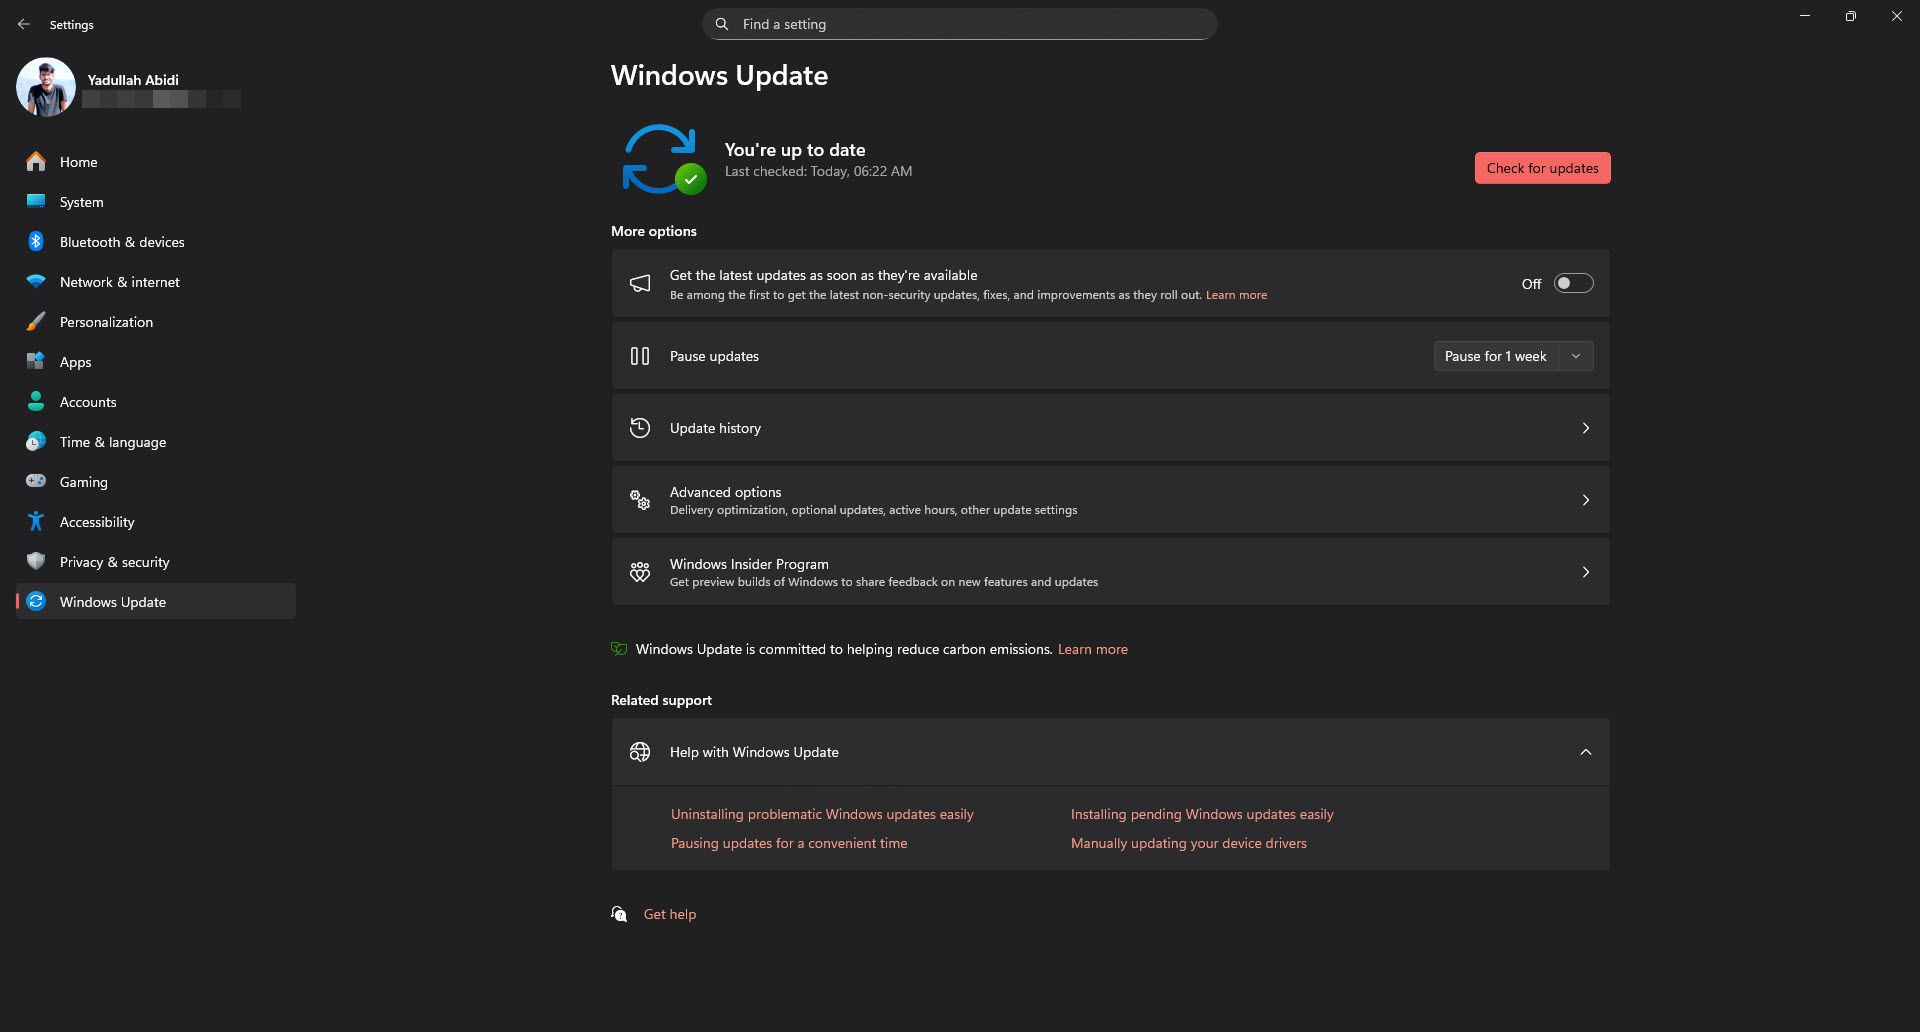Image resolution: width=1920 pixels, height=1032 pixels.
Task: Open the Gaming settings icon
Action: tap(36, 481)
